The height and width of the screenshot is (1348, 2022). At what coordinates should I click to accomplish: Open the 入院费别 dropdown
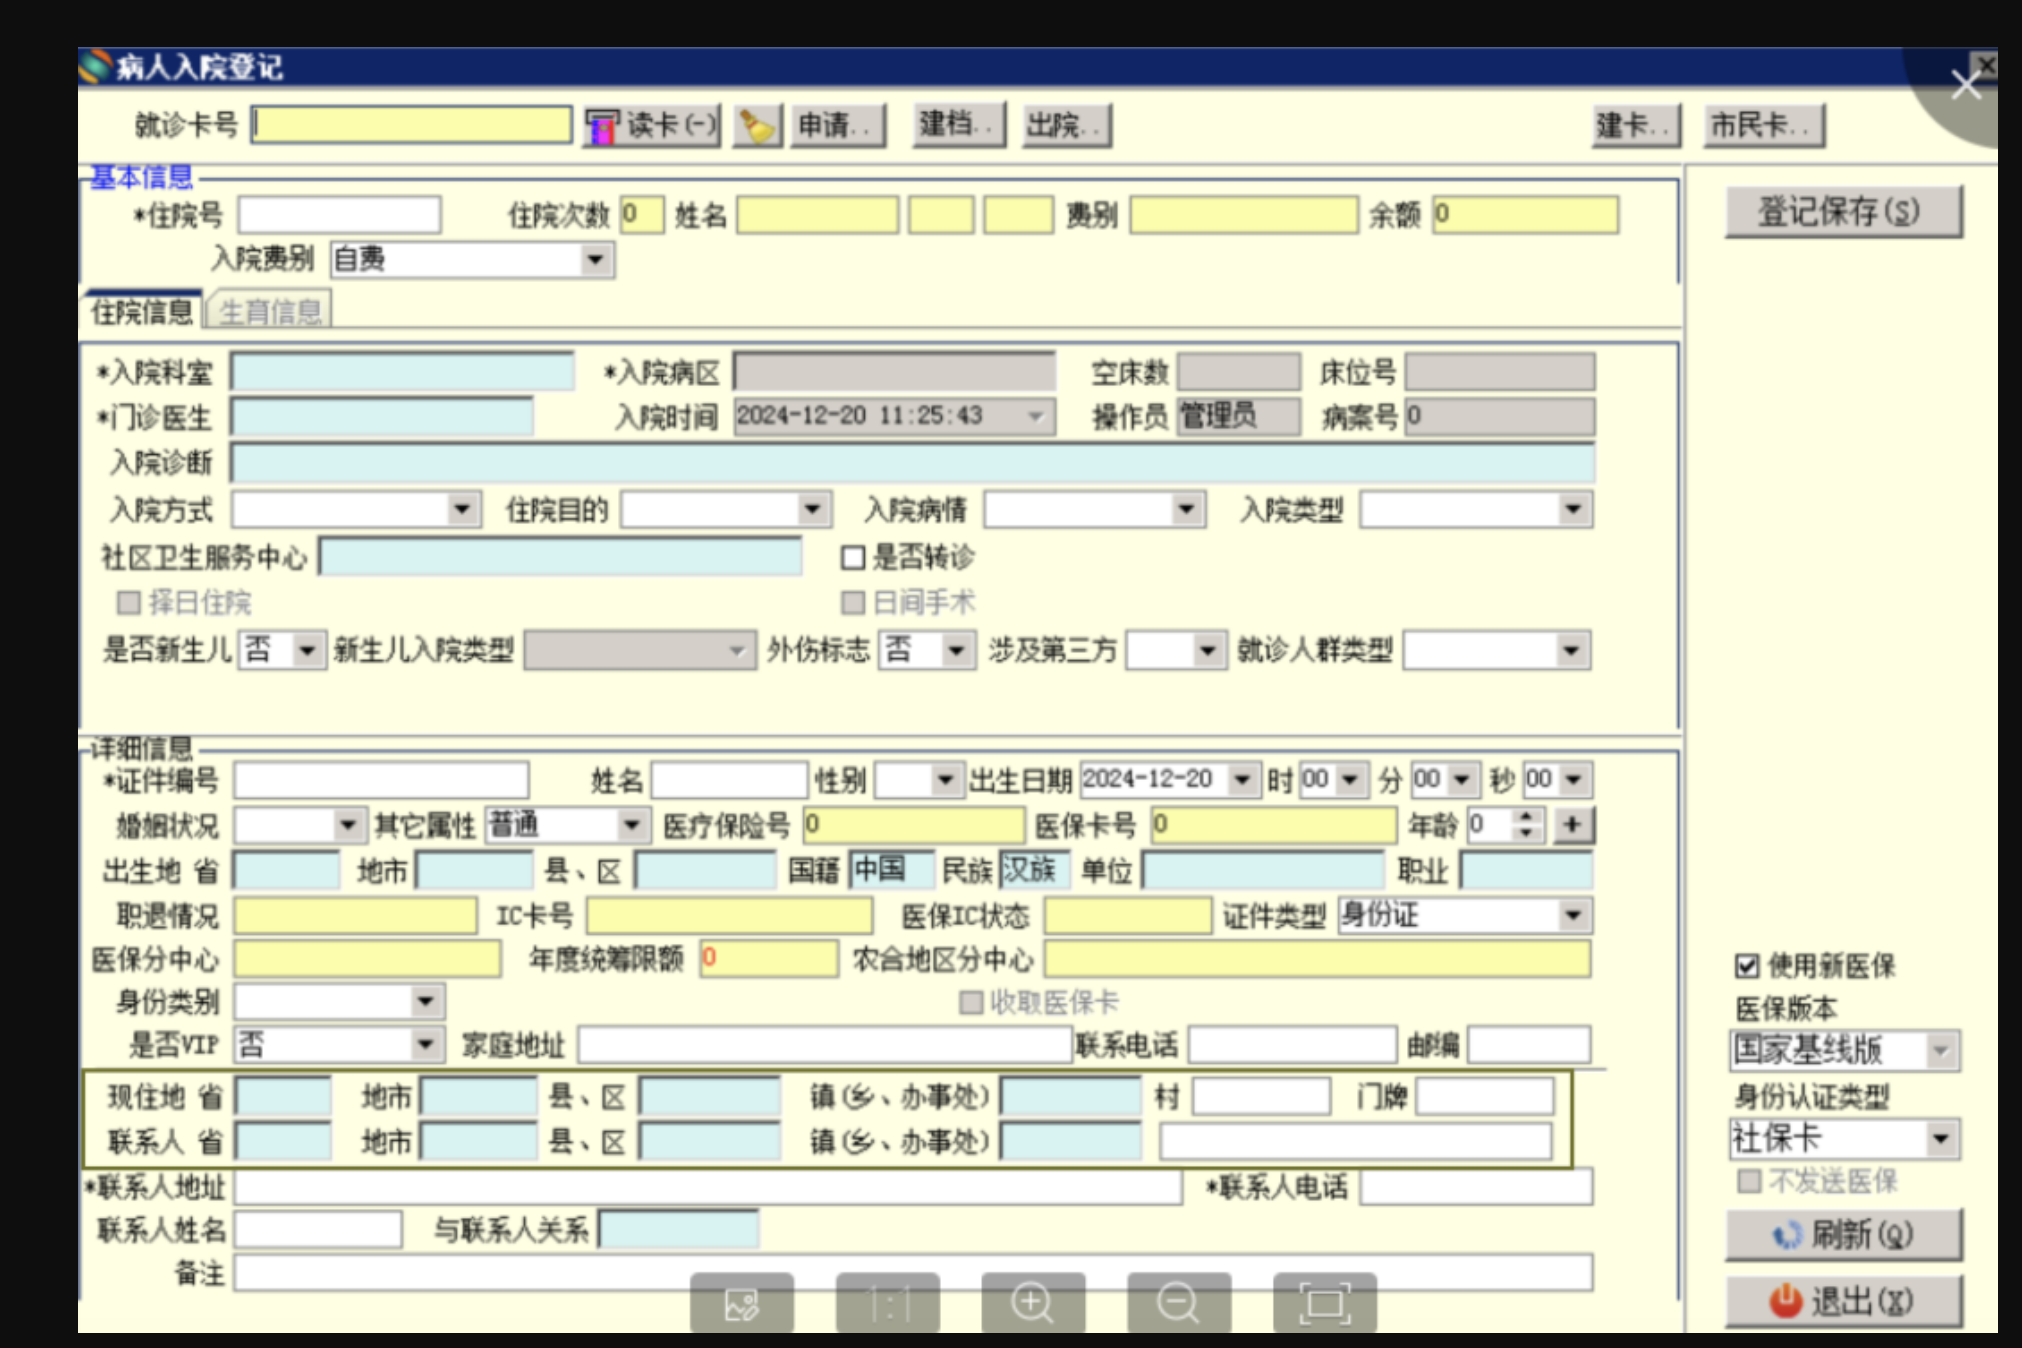tap(596, 260)
